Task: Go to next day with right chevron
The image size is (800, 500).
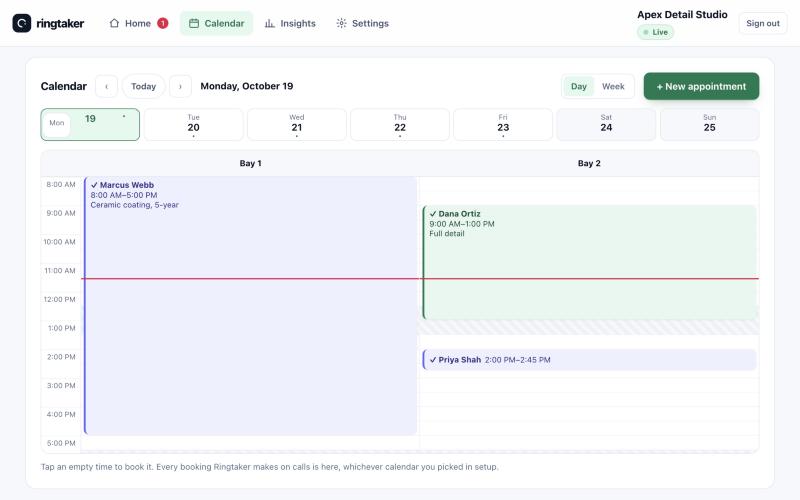Action: click(180, 86)
